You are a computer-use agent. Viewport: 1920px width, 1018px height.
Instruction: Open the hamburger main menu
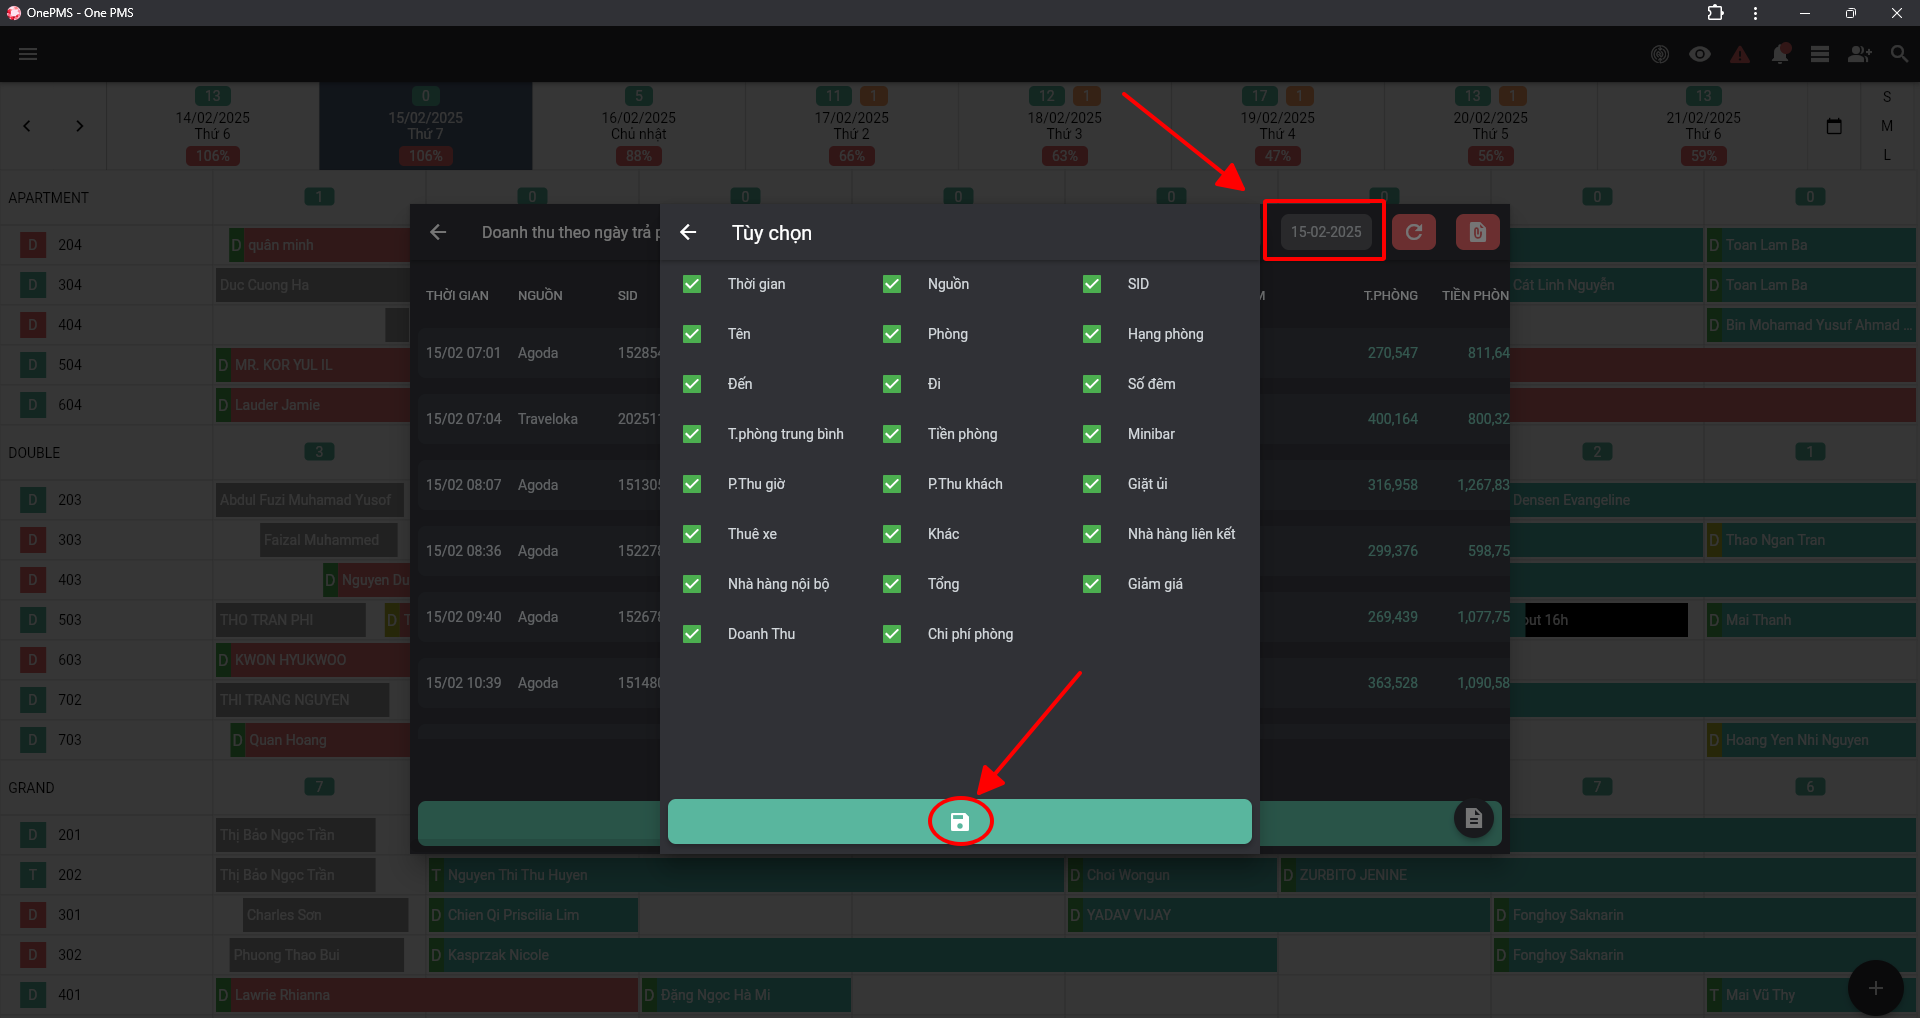(28, 54)
